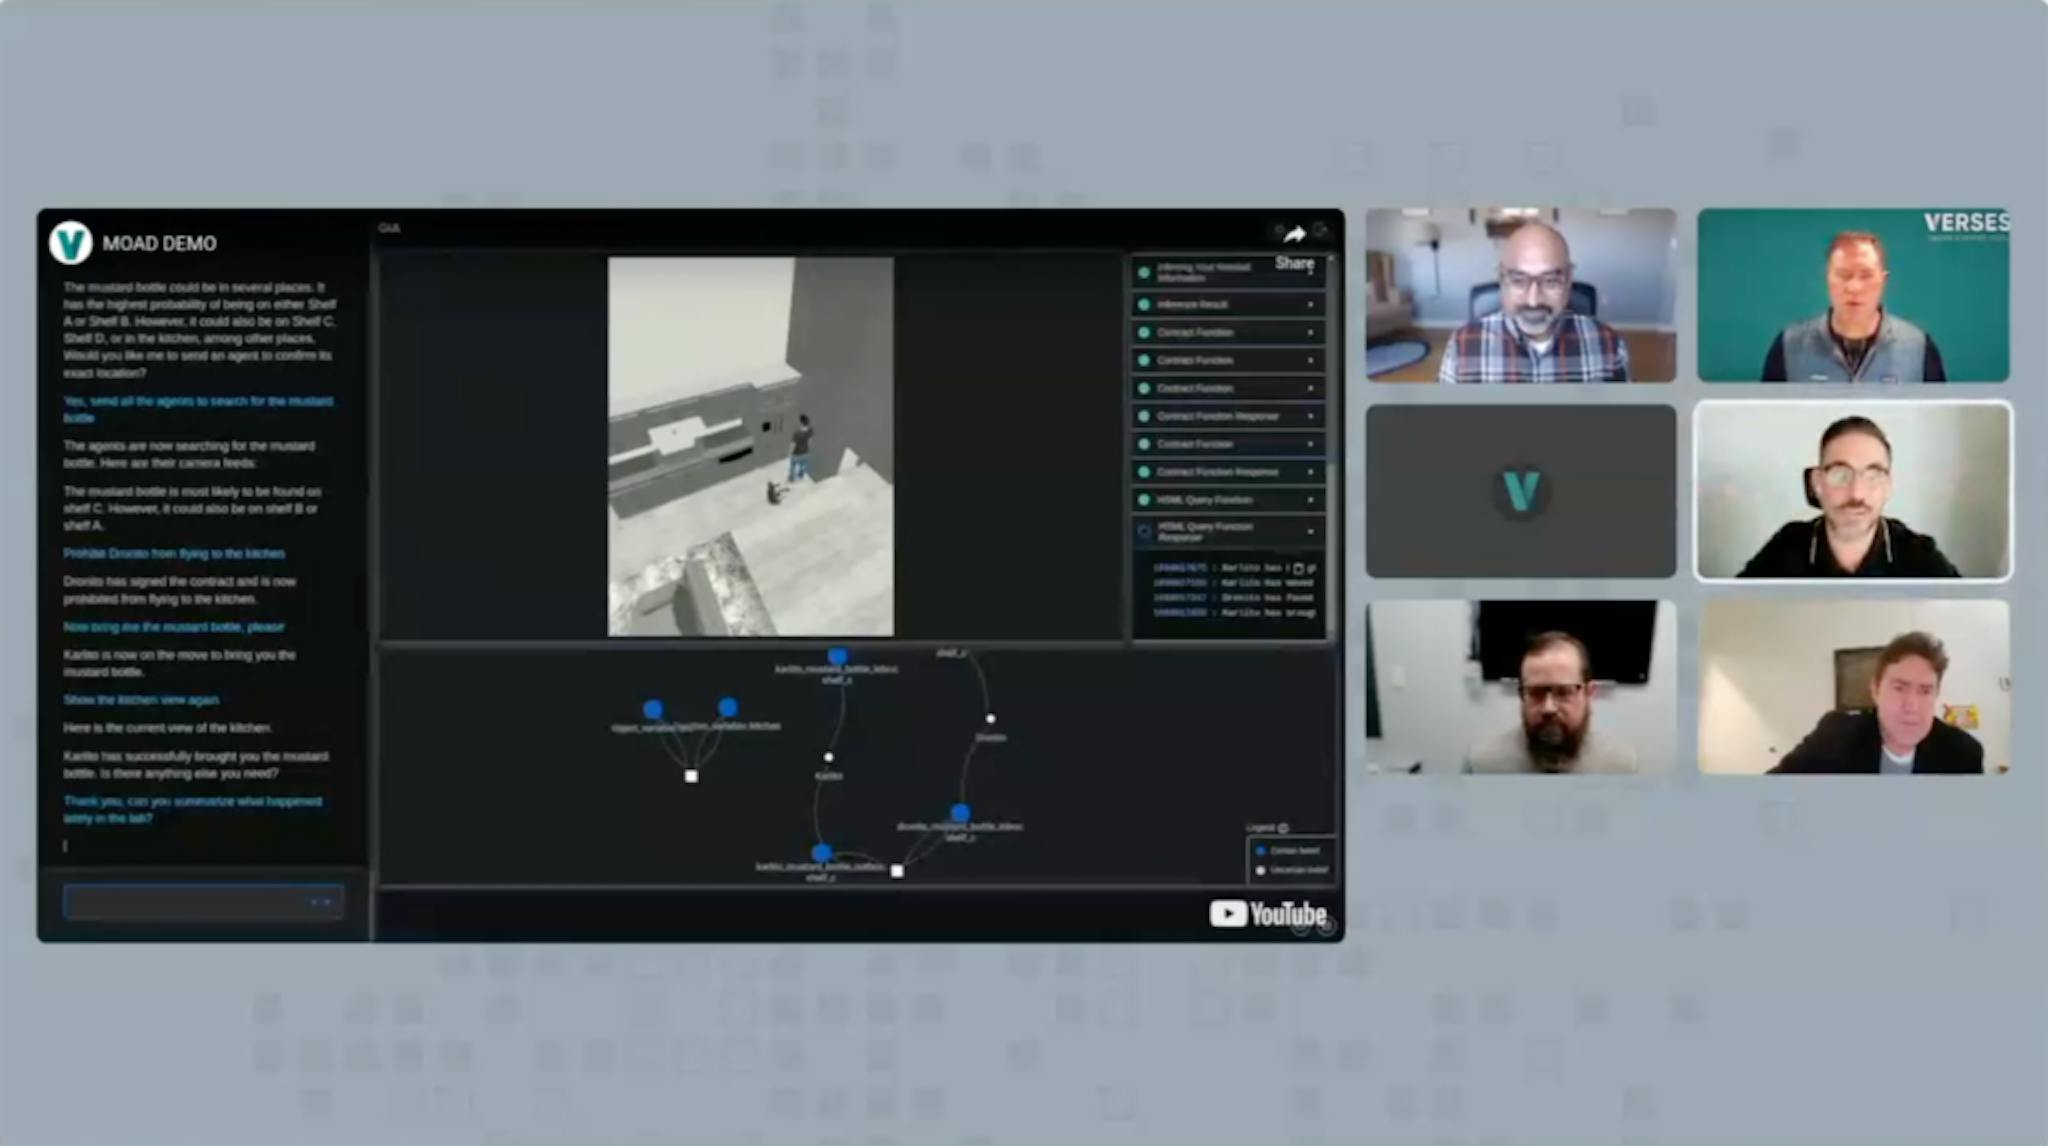
Task: Open the YouTube logo link
Action: 1267,914
